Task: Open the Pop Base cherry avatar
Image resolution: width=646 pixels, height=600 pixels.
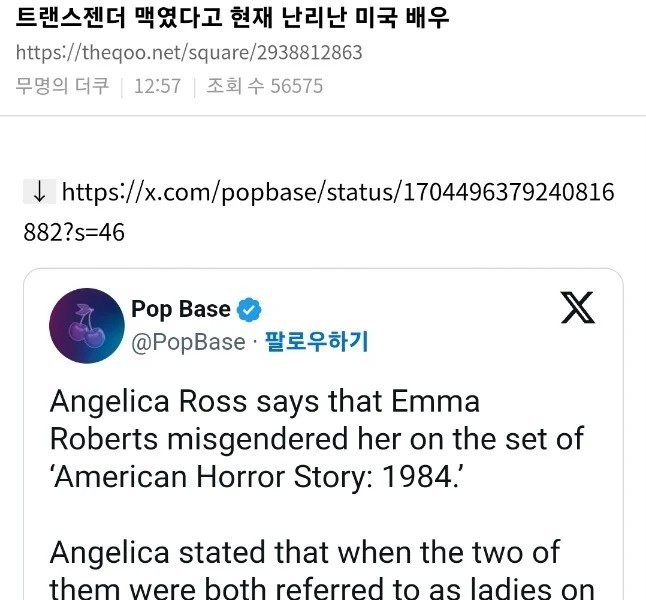Action: point(87,326)
